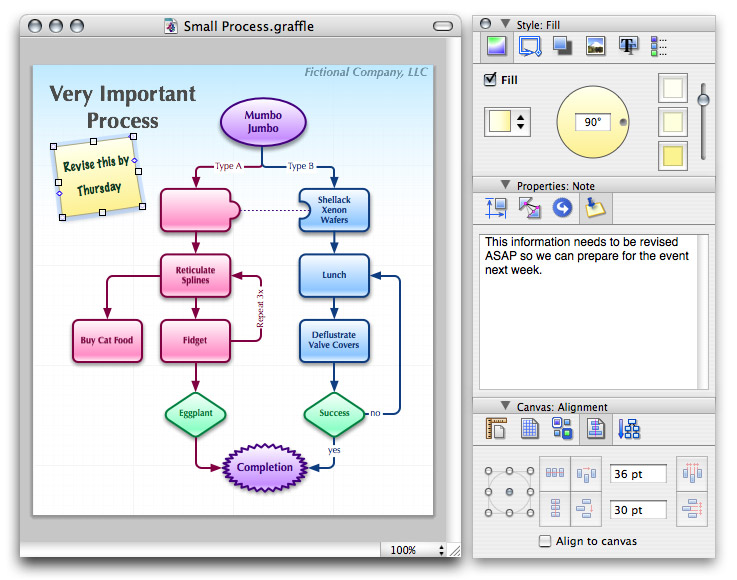Select the top-right alignment anchor point
Viewport: 737px width, 580px height.
pyautogui.click(x=530, y=470)
